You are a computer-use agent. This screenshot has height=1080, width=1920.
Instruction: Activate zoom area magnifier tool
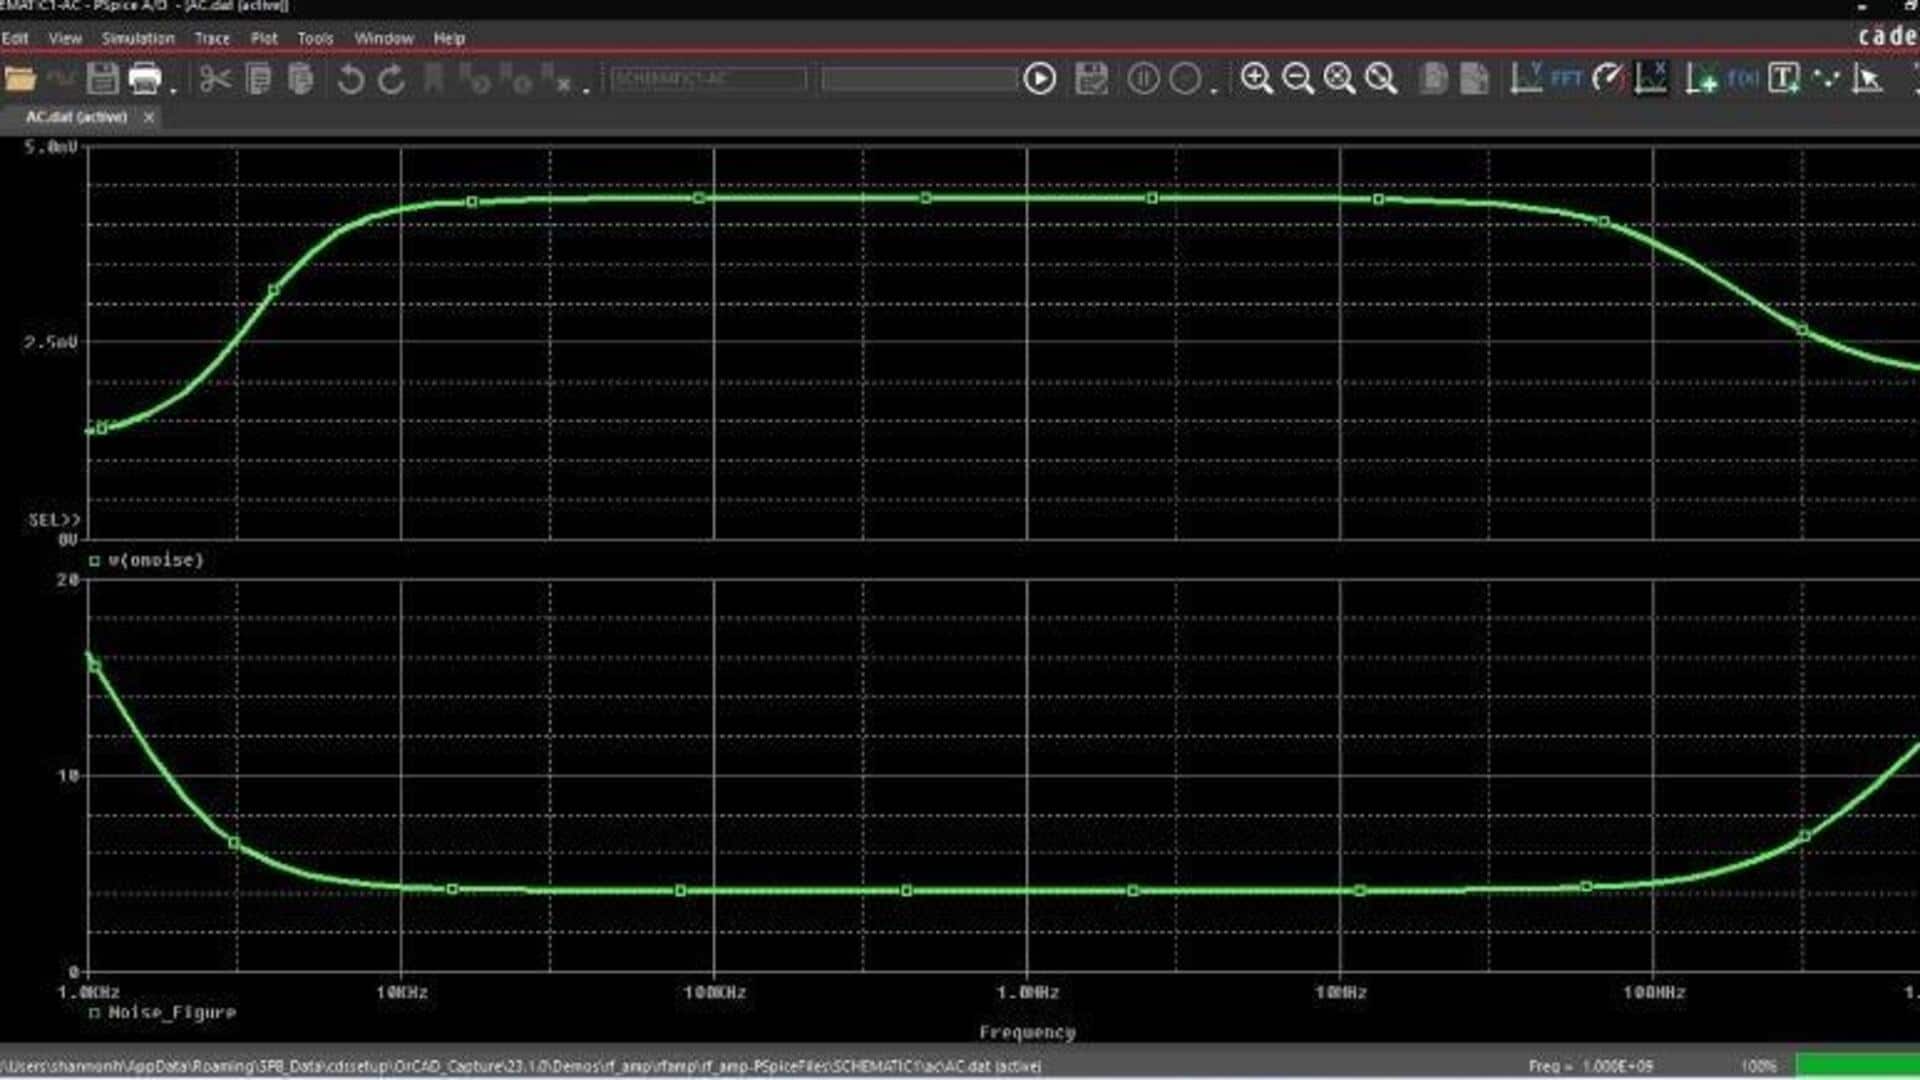click(x=1381, y=78)
